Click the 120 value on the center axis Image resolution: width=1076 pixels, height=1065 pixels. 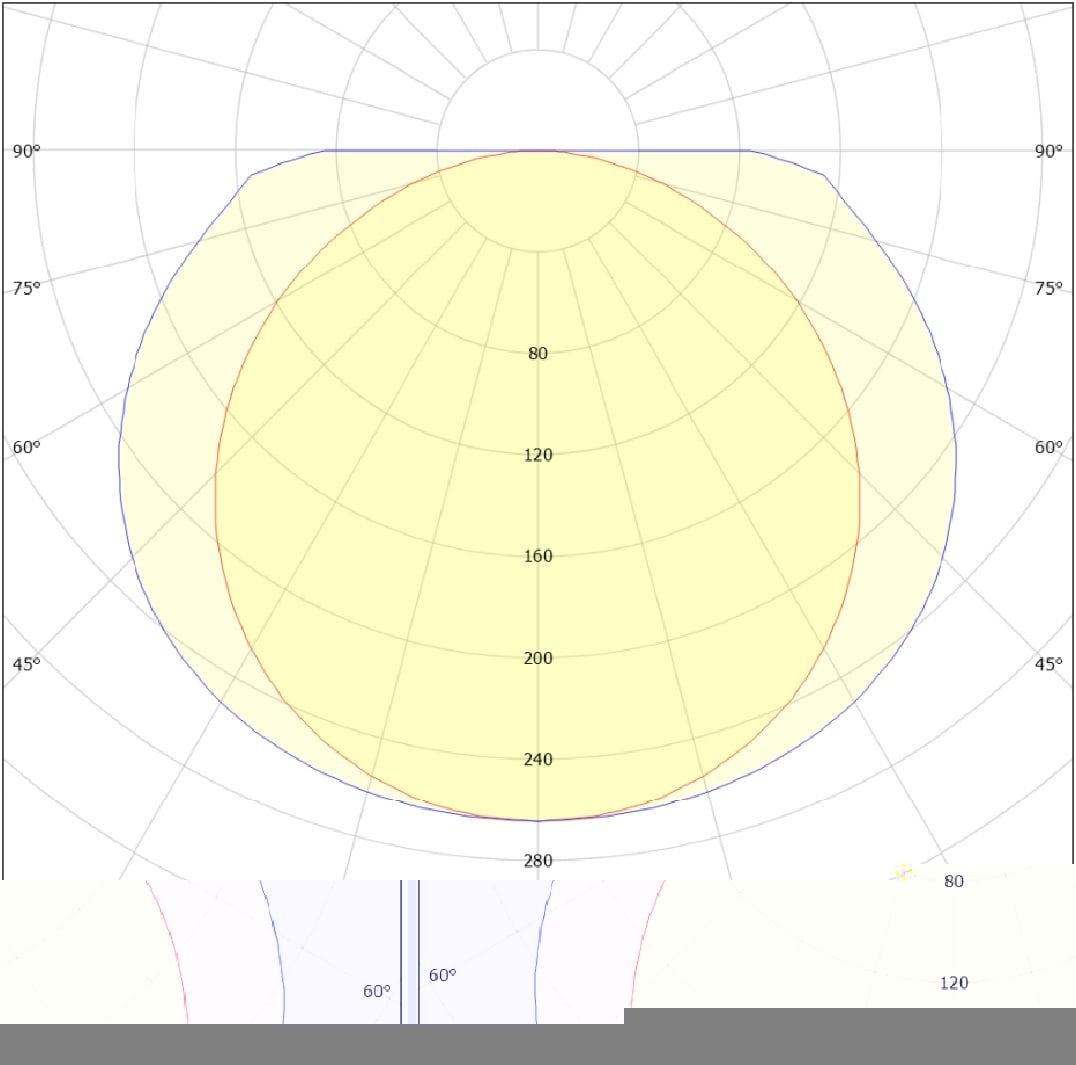point(538,455)
